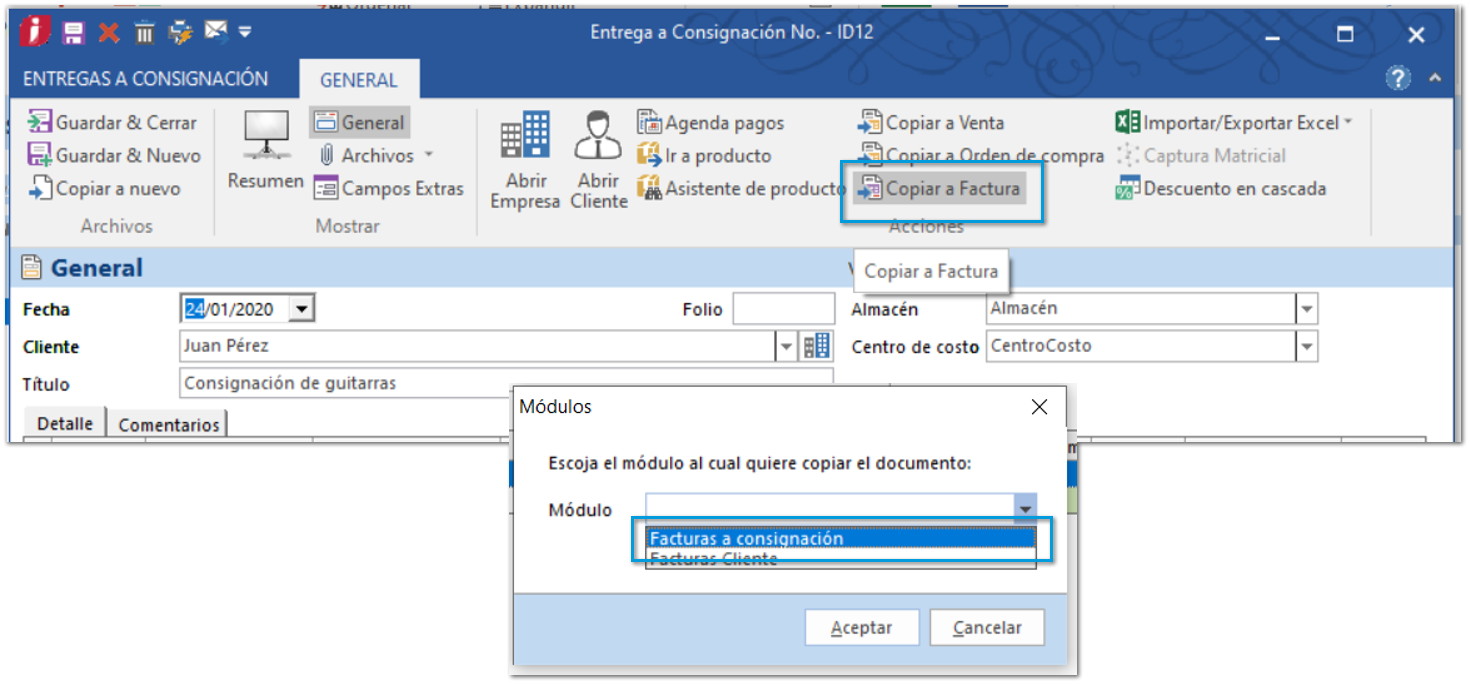The image size is (1470, 684).
Task: Open the Fecha date picker dropdown
Action: click(301, 309)
